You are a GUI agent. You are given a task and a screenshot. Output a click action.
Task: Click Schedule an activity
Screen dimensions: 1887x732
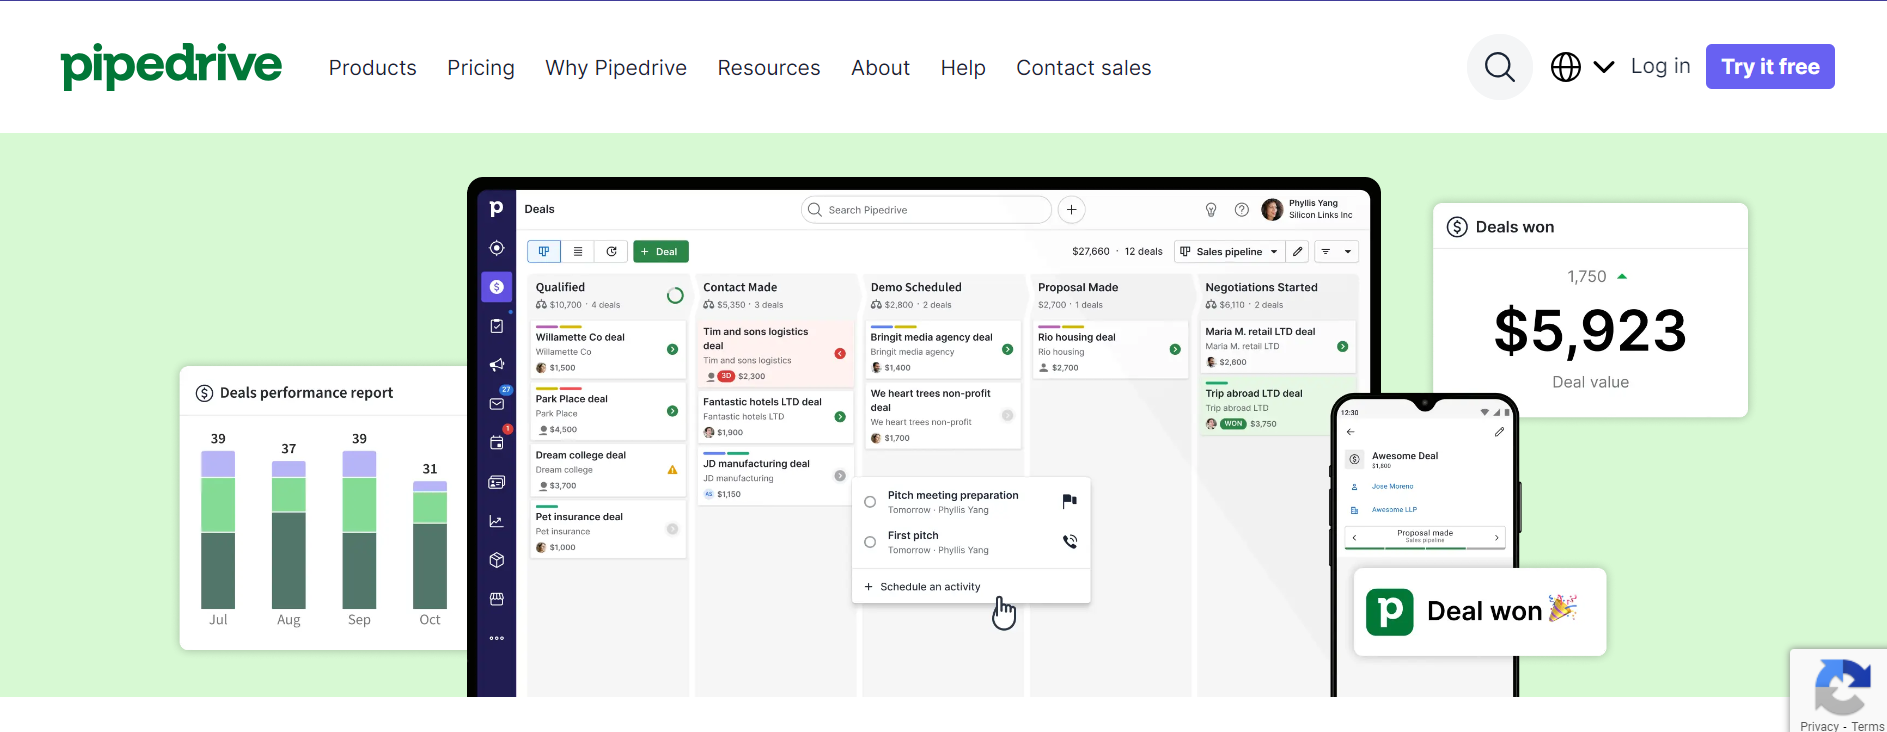pyautogui.click(x=922, y=587)
